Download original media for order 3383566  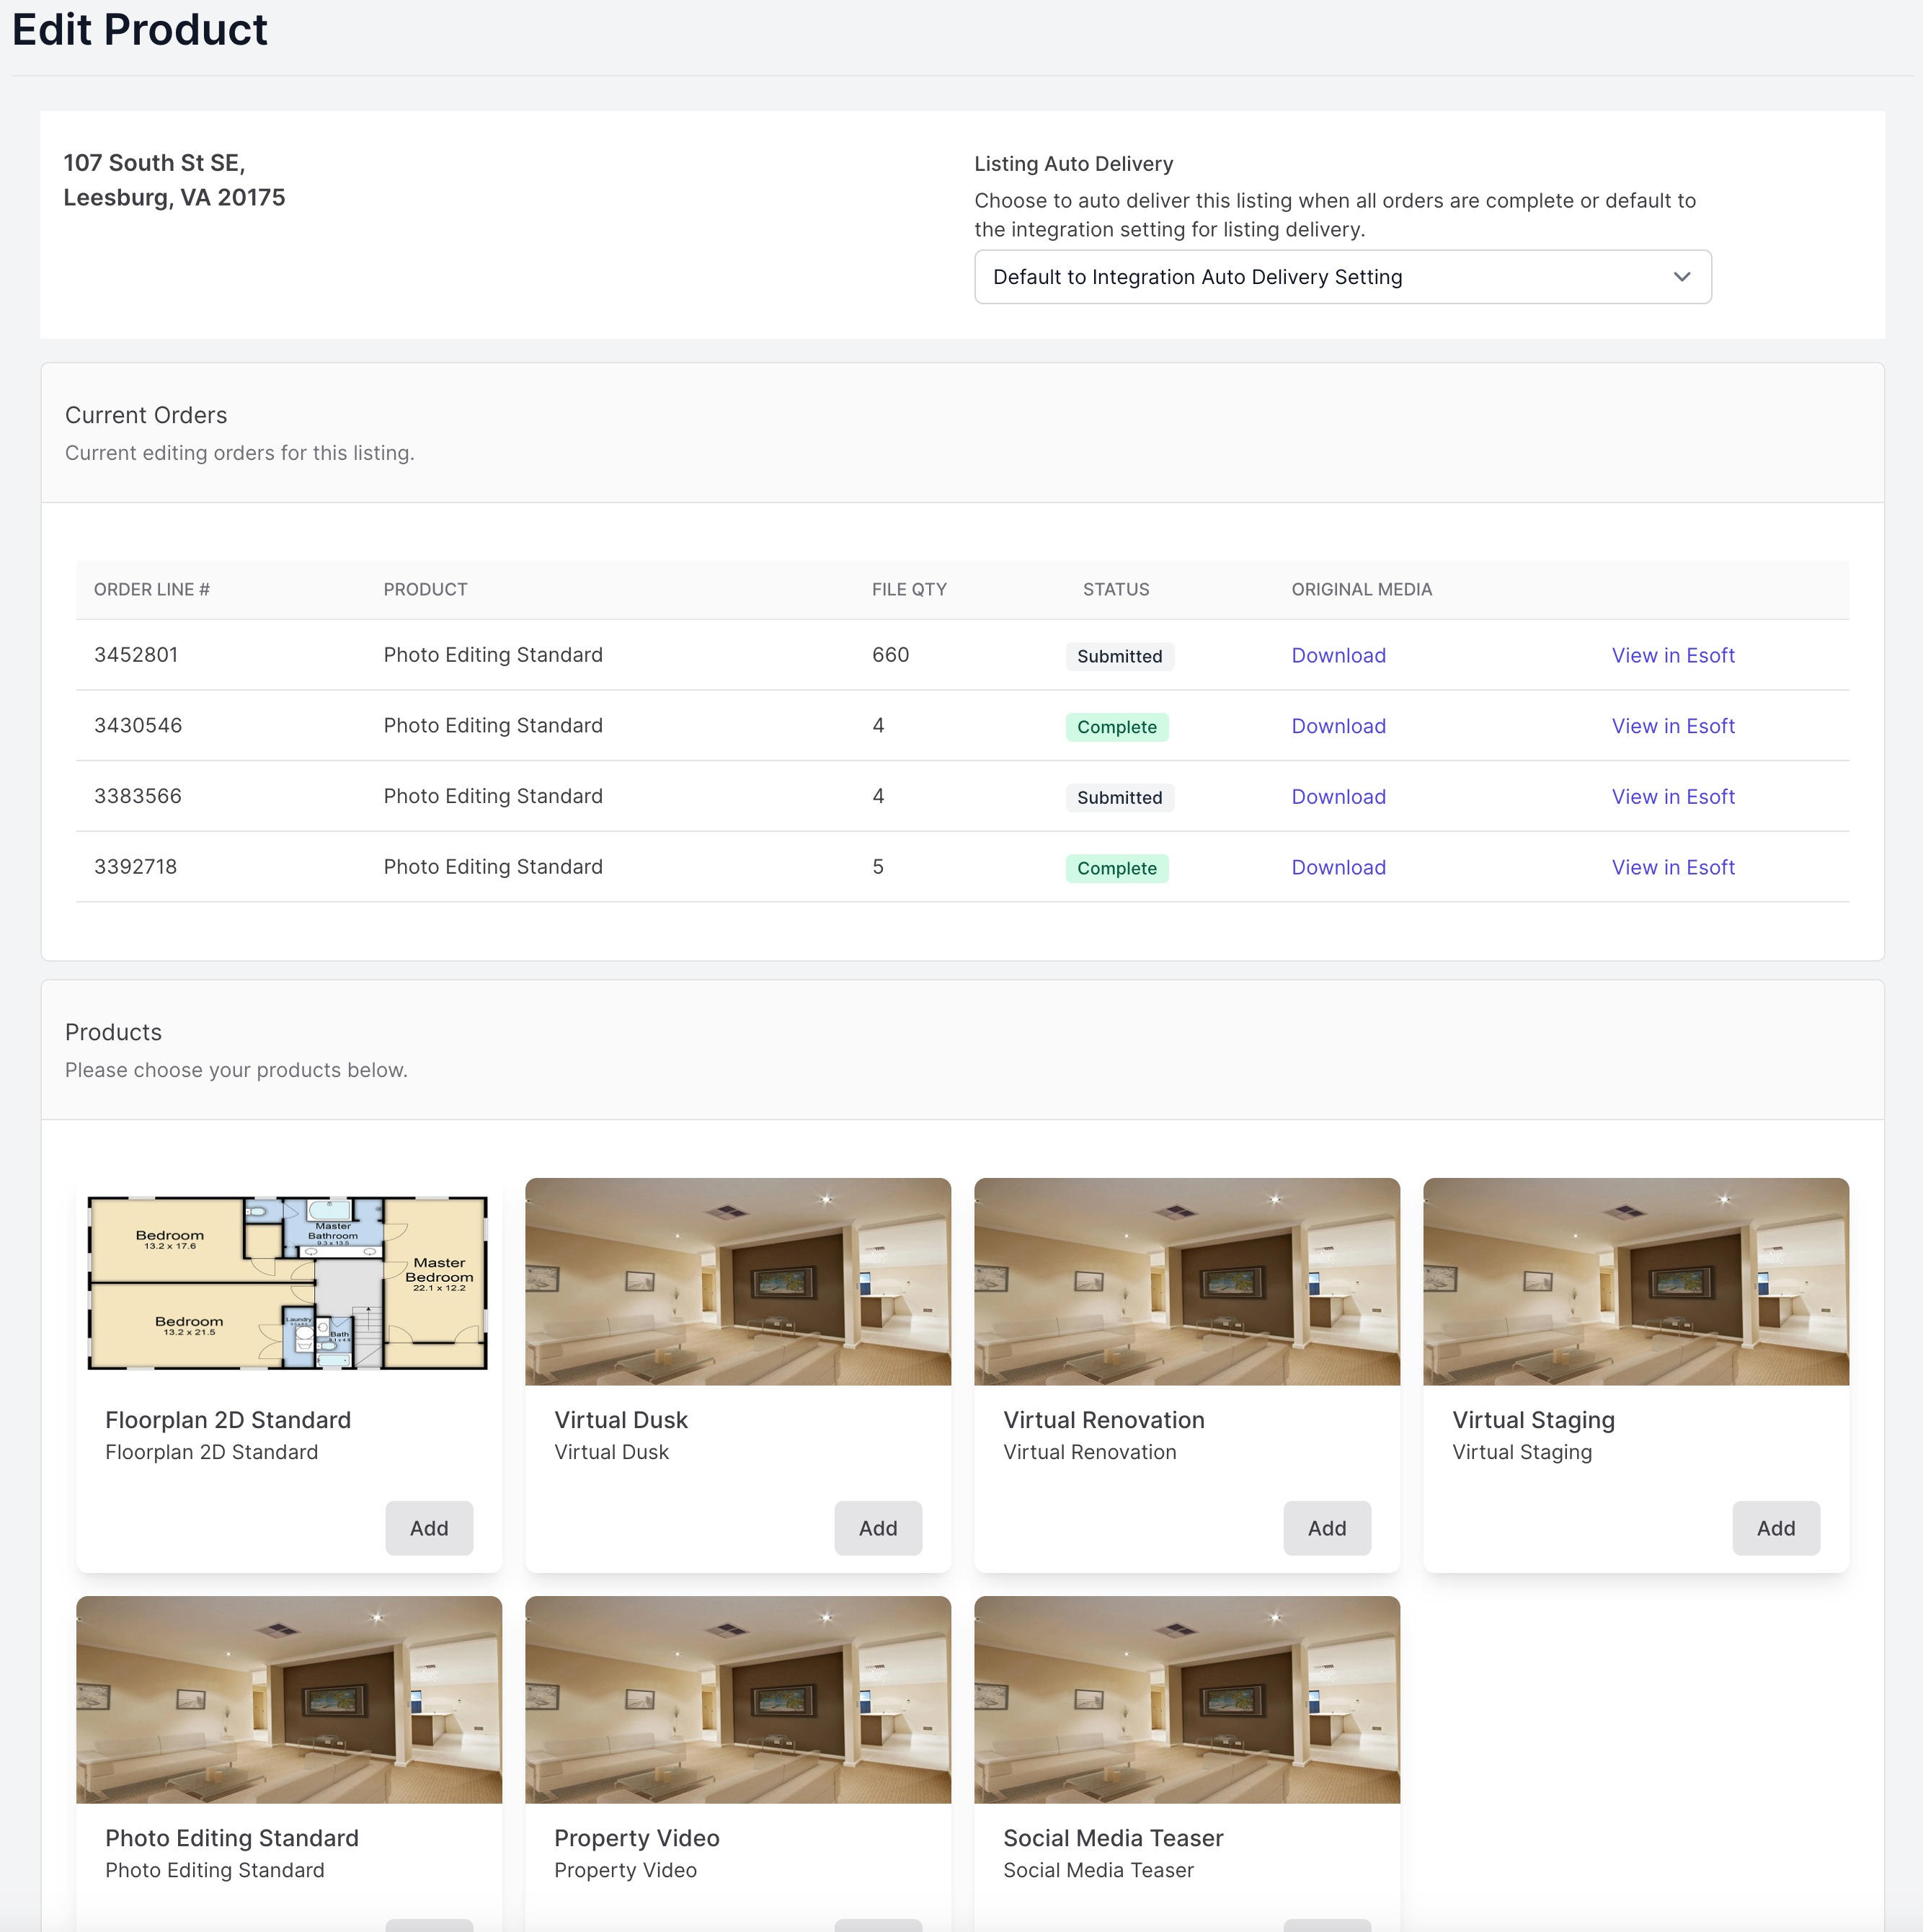(1337, 797)
